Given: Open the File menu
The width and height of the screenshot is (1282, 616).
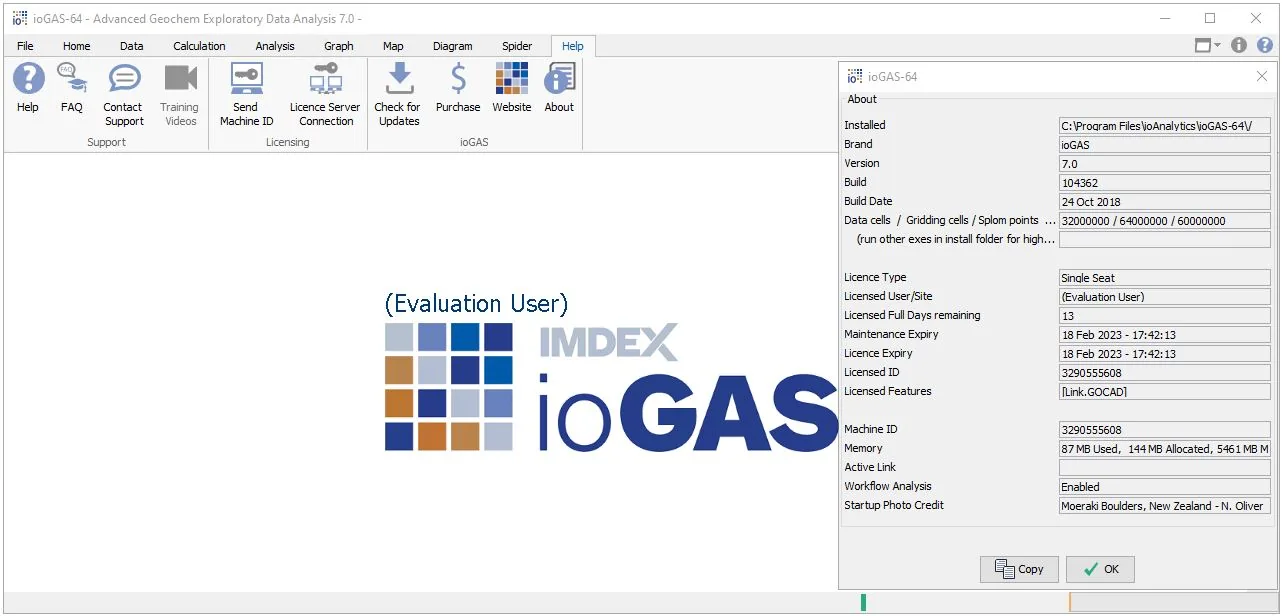Looking at the screenshot, I should point(25,46).
